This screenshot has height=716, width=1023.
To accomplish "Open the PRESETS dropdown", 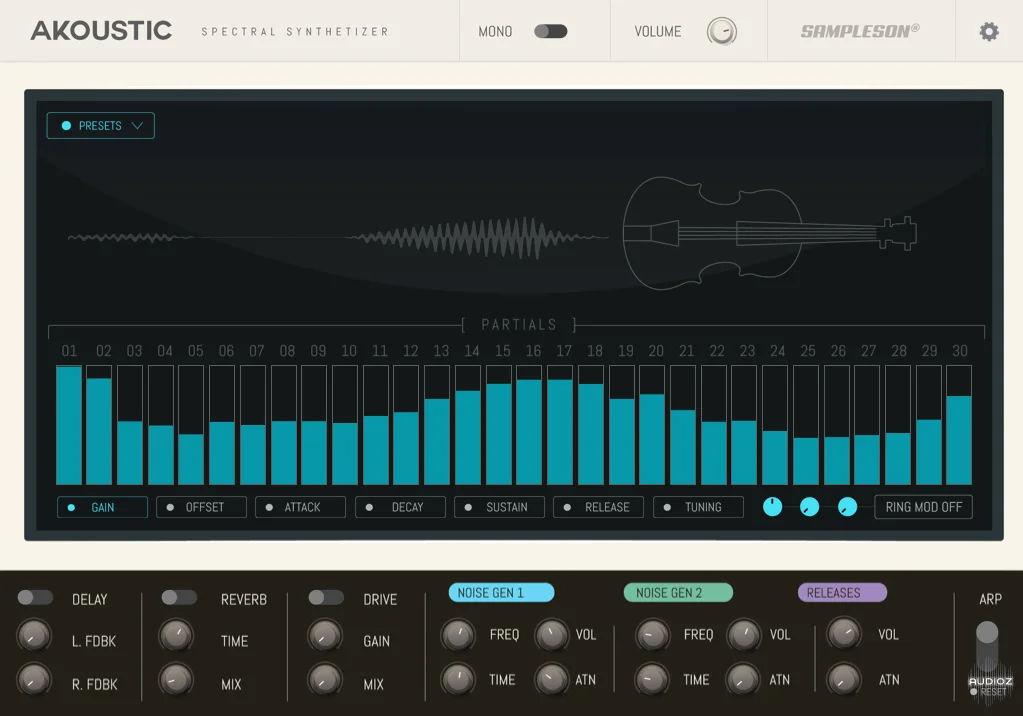I will coord(100,125).
